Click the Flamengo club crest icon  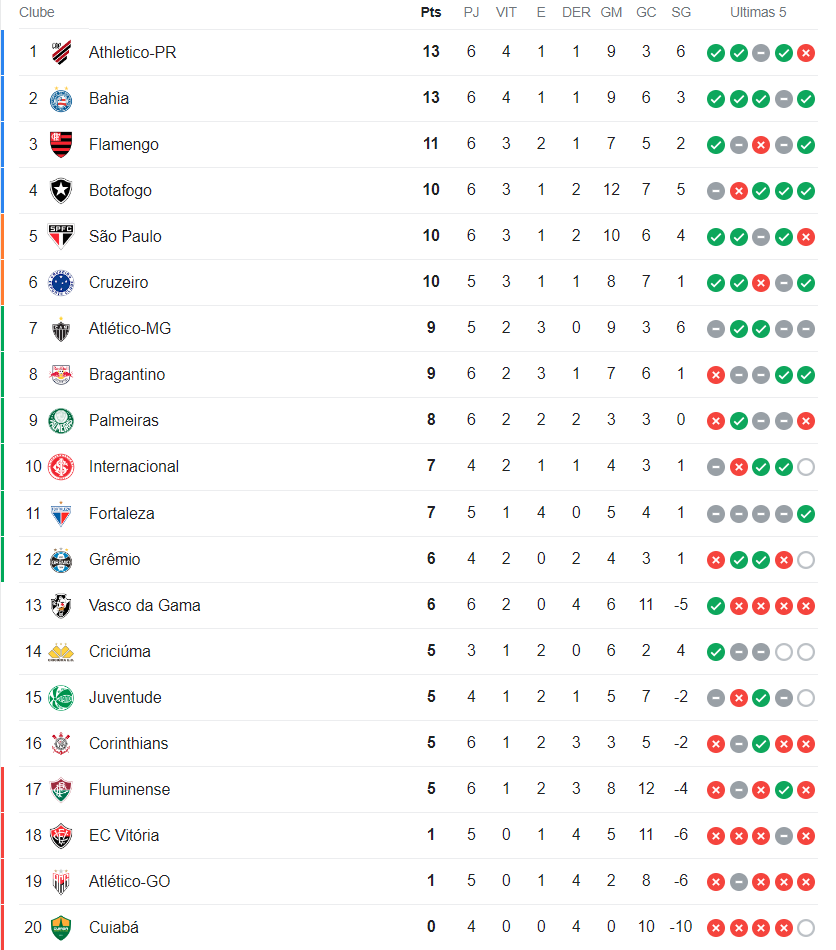(62, 144)
